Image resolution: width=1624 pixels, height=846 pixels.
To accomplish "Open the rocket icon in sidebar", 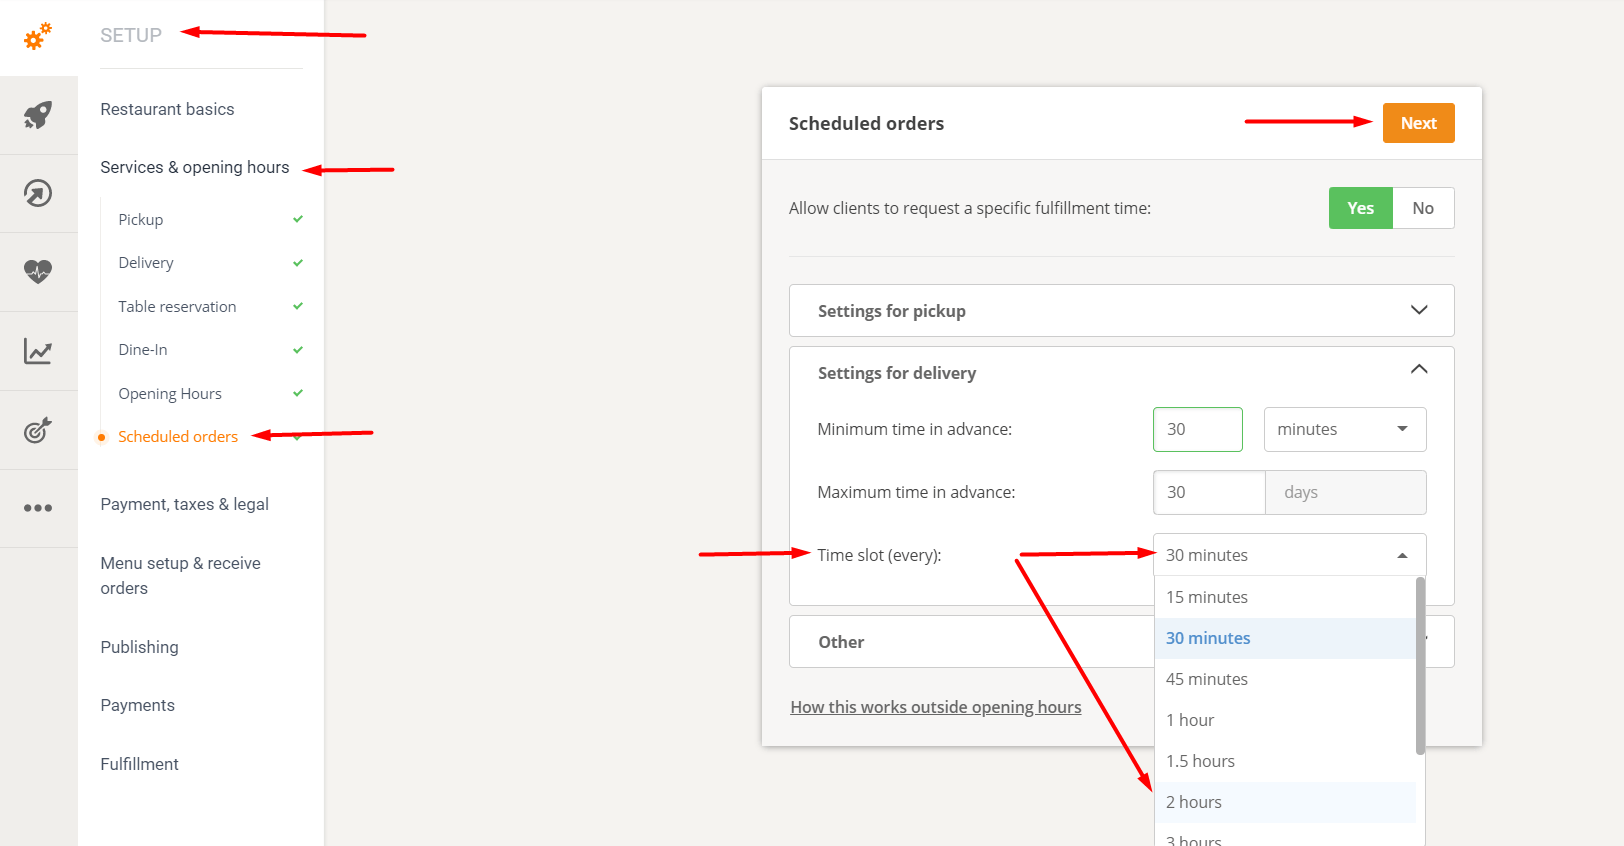I will tap(38, 115).
